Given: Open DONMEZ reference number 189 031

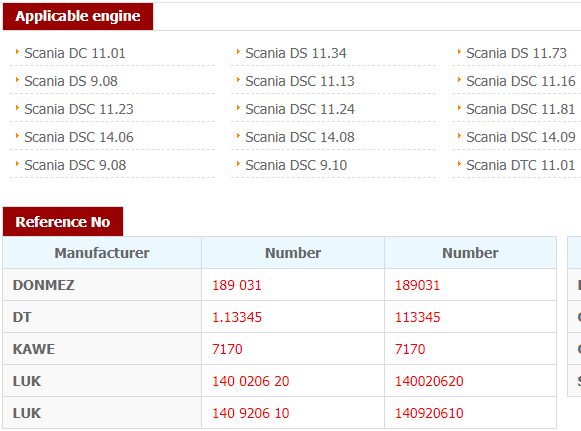Looking at the screenshot, I should [237, 285].
